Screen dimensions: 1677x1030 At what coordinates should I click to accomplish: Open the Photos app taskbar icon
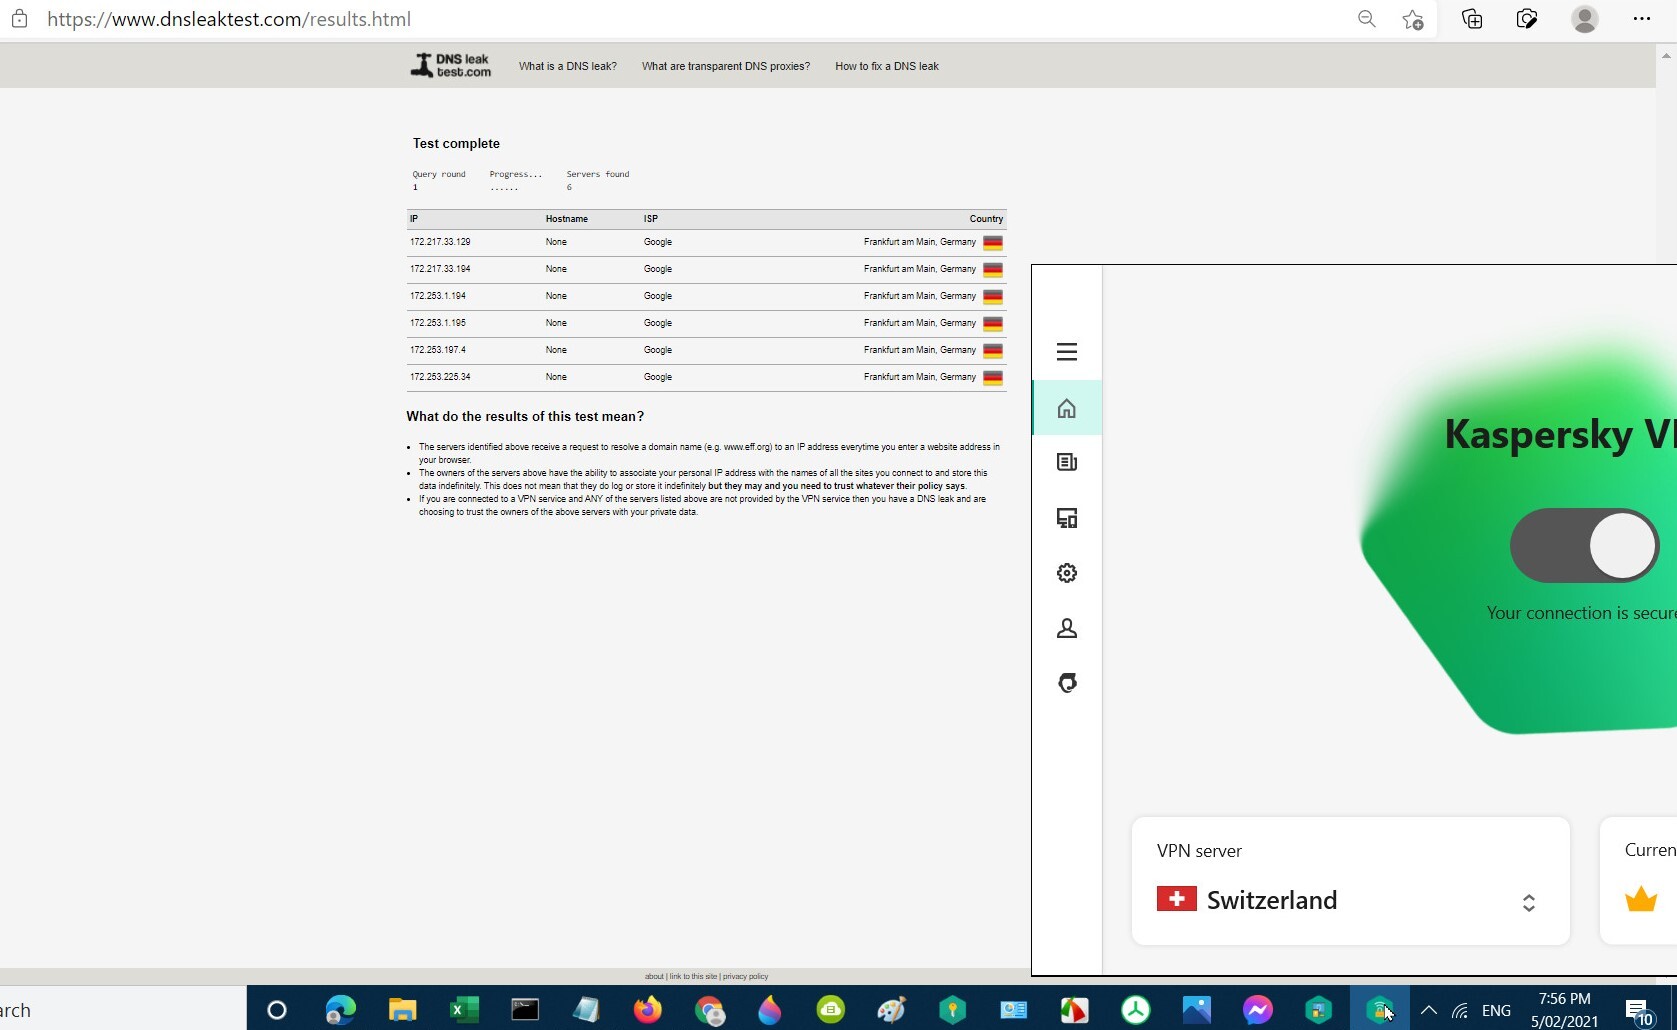pyautogui.click(x=1197, y=1010)
